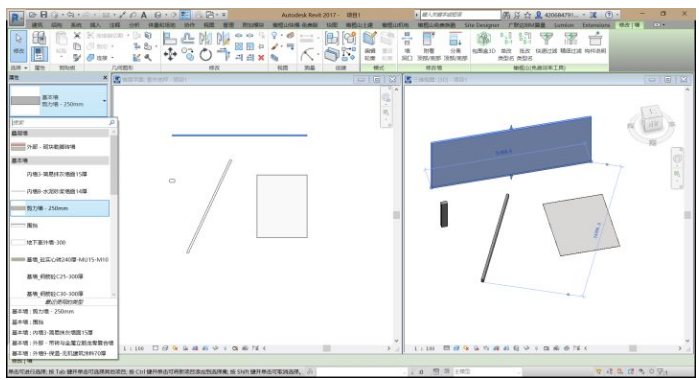699x380 pixels.
Task: Click the Align tool
Action: [169, 38]
